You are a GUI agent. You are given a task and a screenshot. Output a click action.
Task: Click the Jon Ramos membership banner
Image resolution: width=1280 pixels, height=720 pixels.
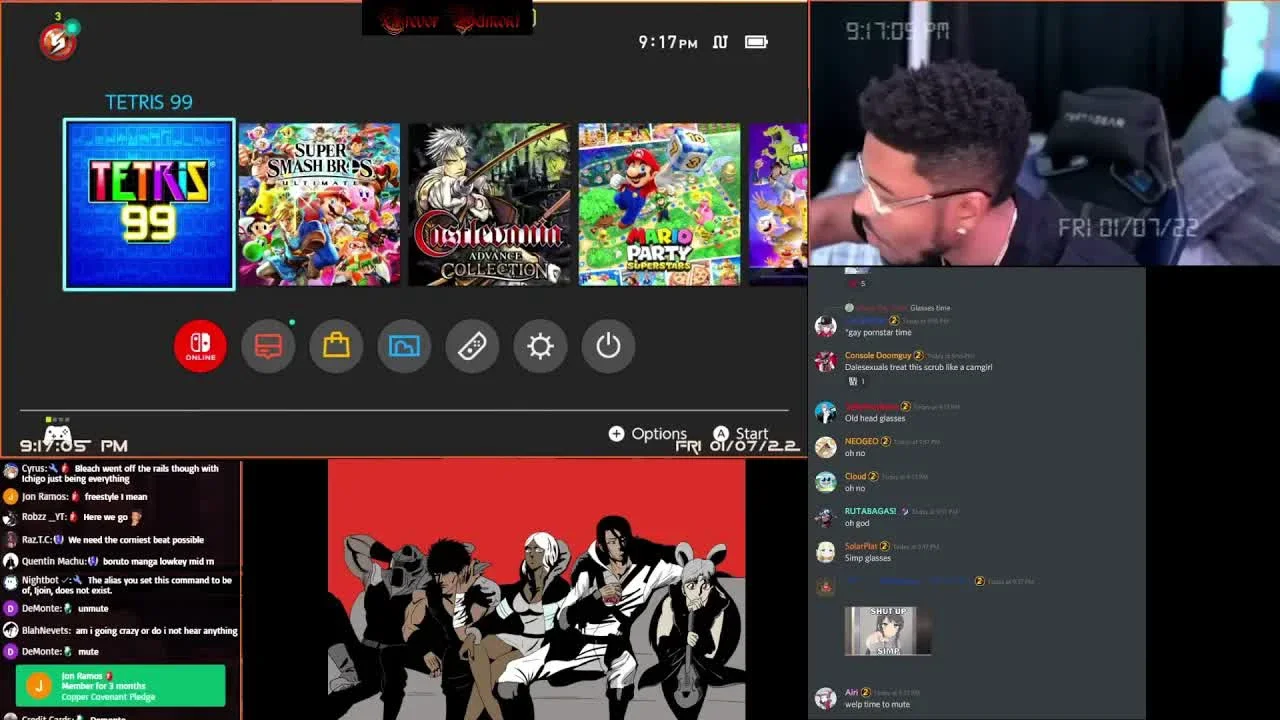pyautogui.click(x=121, y=686)
